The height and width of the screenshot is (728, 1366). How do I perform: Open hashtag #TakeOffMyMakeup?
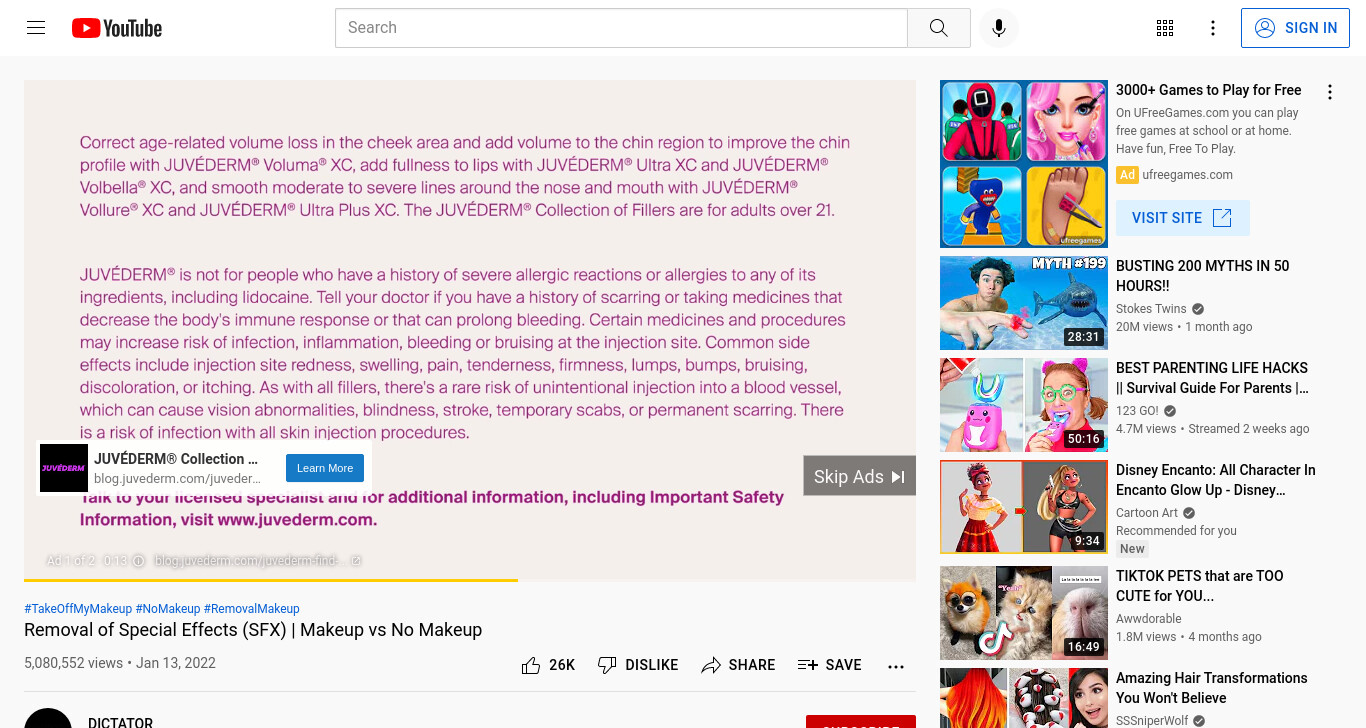pos(78,609)
